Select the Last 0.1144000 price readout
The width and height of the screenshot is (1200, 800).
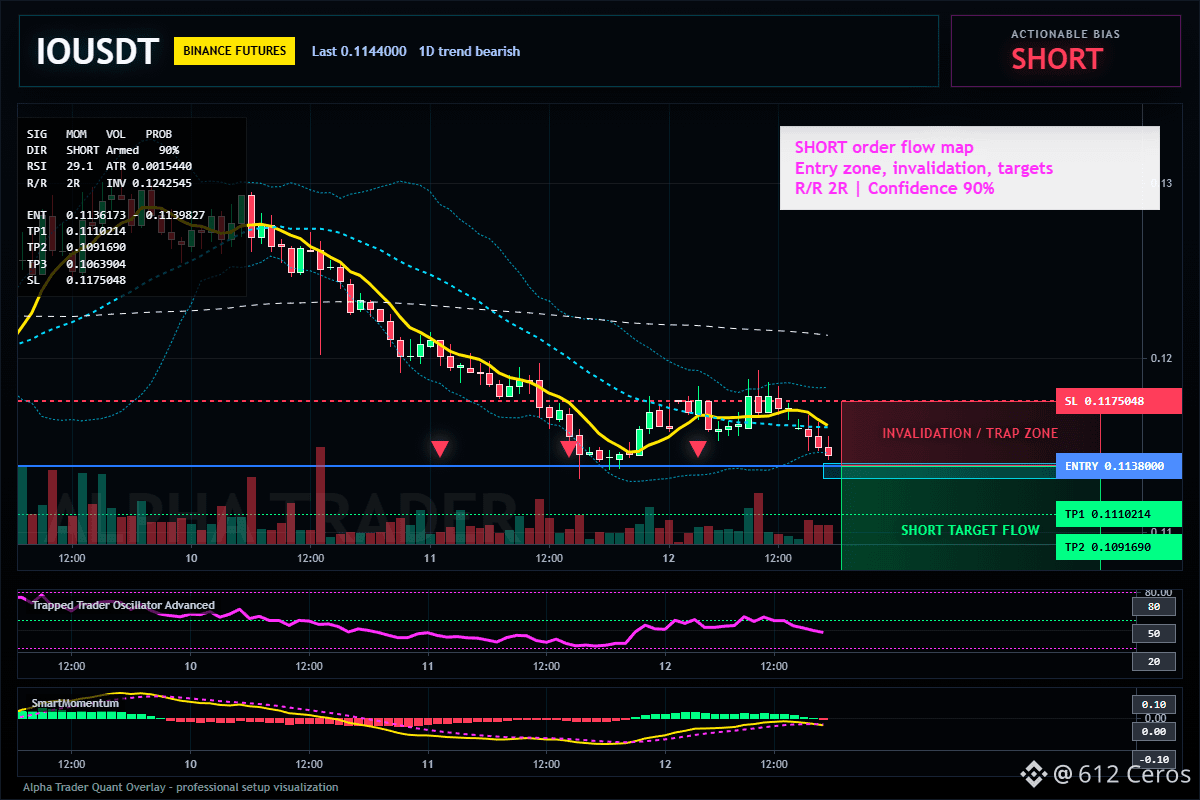tap(359, 51)
